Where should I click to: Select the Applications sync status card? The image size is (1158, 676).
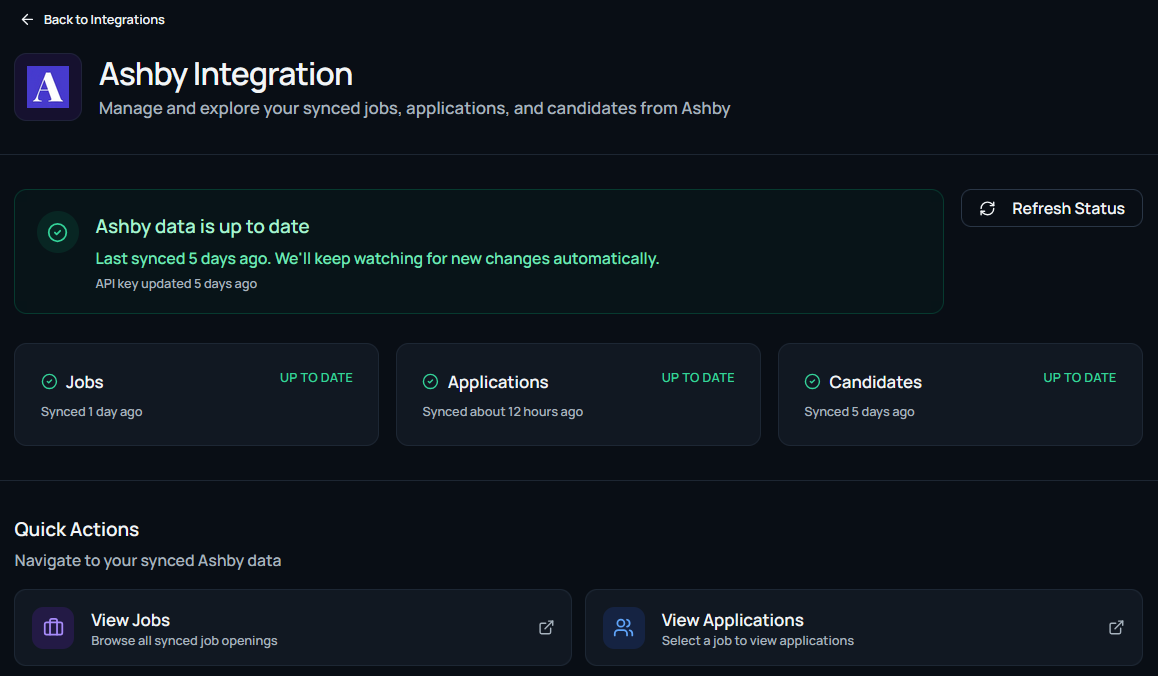[578, 395]
